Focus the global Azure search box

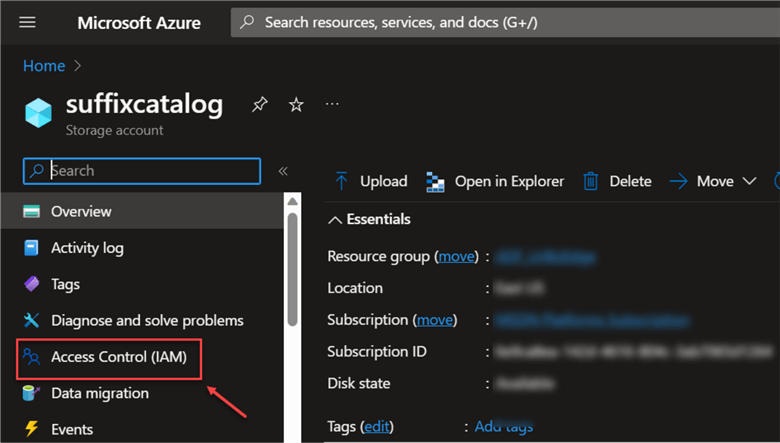coord(500,22)
